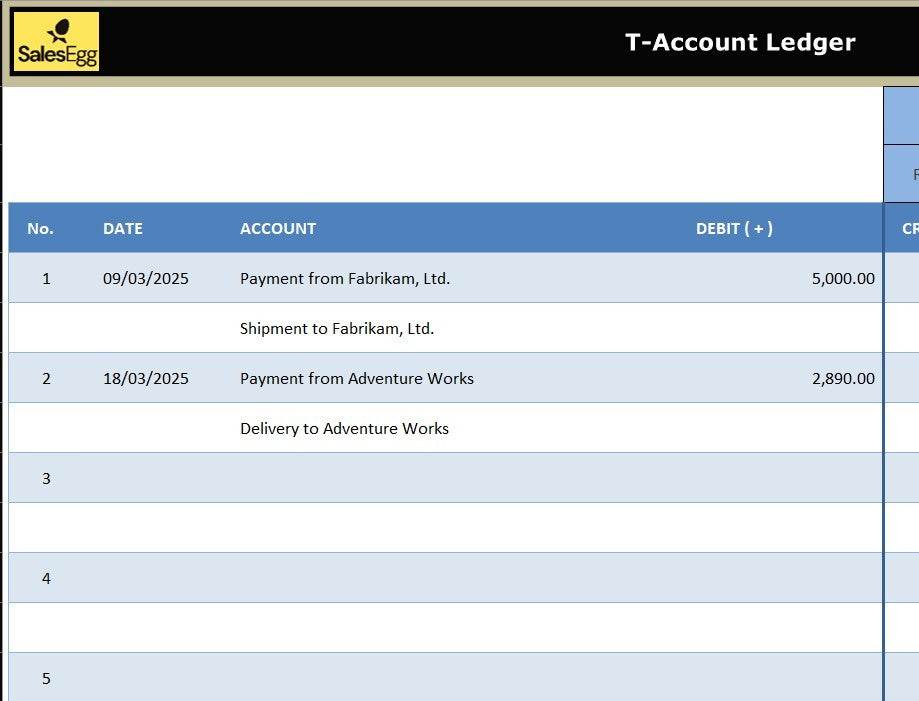Select the Delivery to Adventure Works cell
Screen dimensions: 919x701
click(x=344, y=429)
